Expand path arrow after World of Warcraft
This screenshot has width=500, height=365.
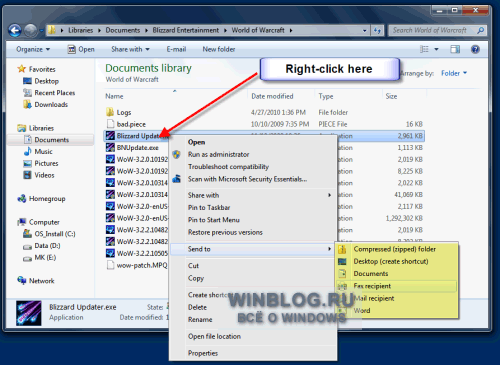[291, 30]
